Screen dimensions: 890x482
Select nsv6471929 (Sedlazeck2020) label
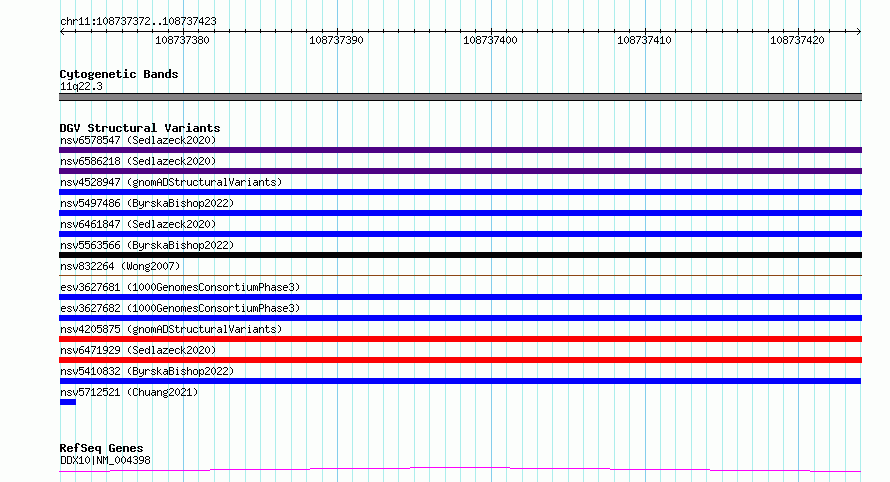click(138, 350)
